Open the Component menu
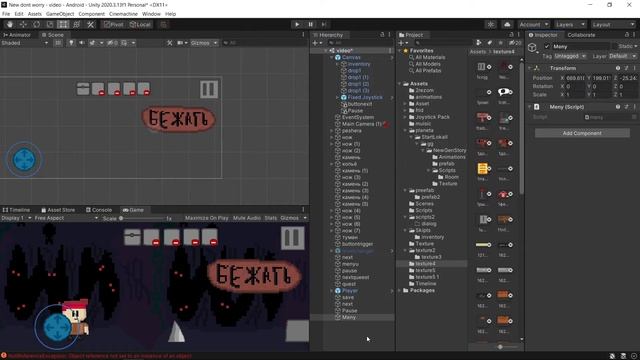 click(x=91, y=14)
